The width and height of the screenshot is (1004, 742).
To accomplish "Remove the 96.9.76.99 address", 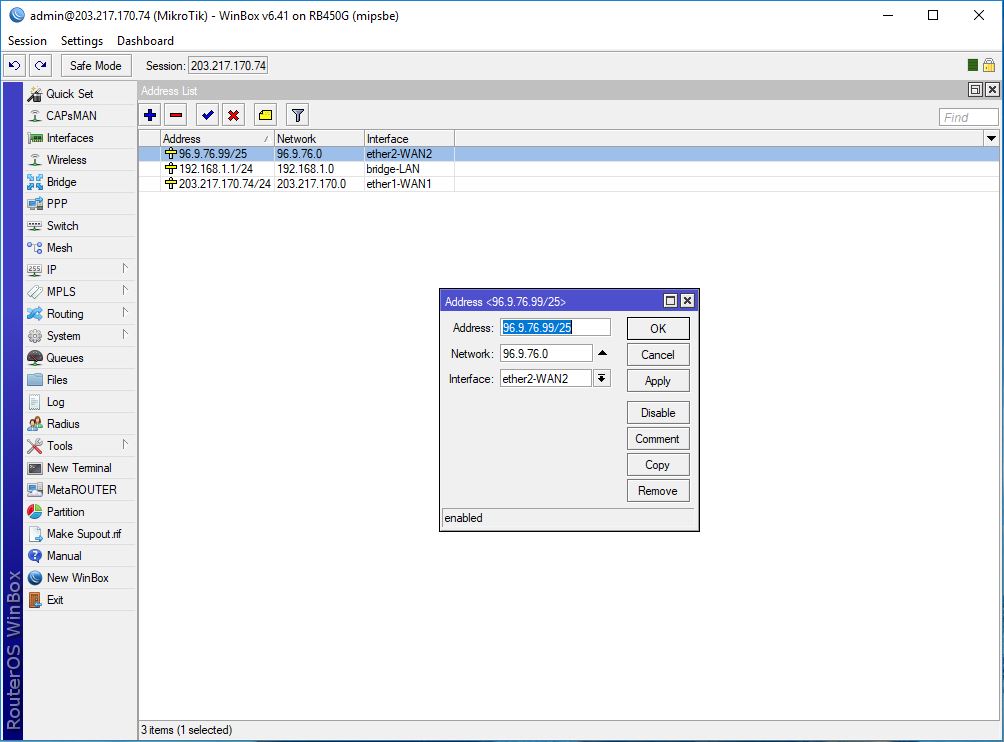I will [657, 490].
